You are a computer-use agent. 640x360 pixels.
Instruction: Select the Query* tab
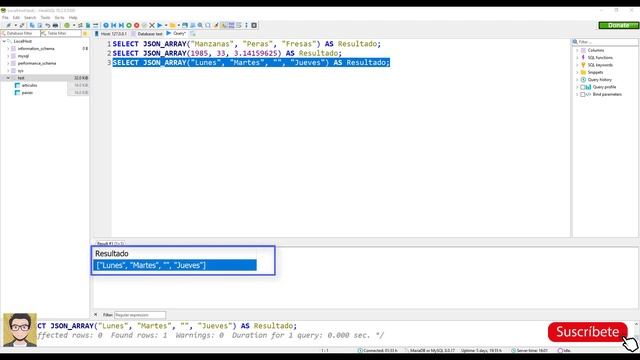point(176,33)
